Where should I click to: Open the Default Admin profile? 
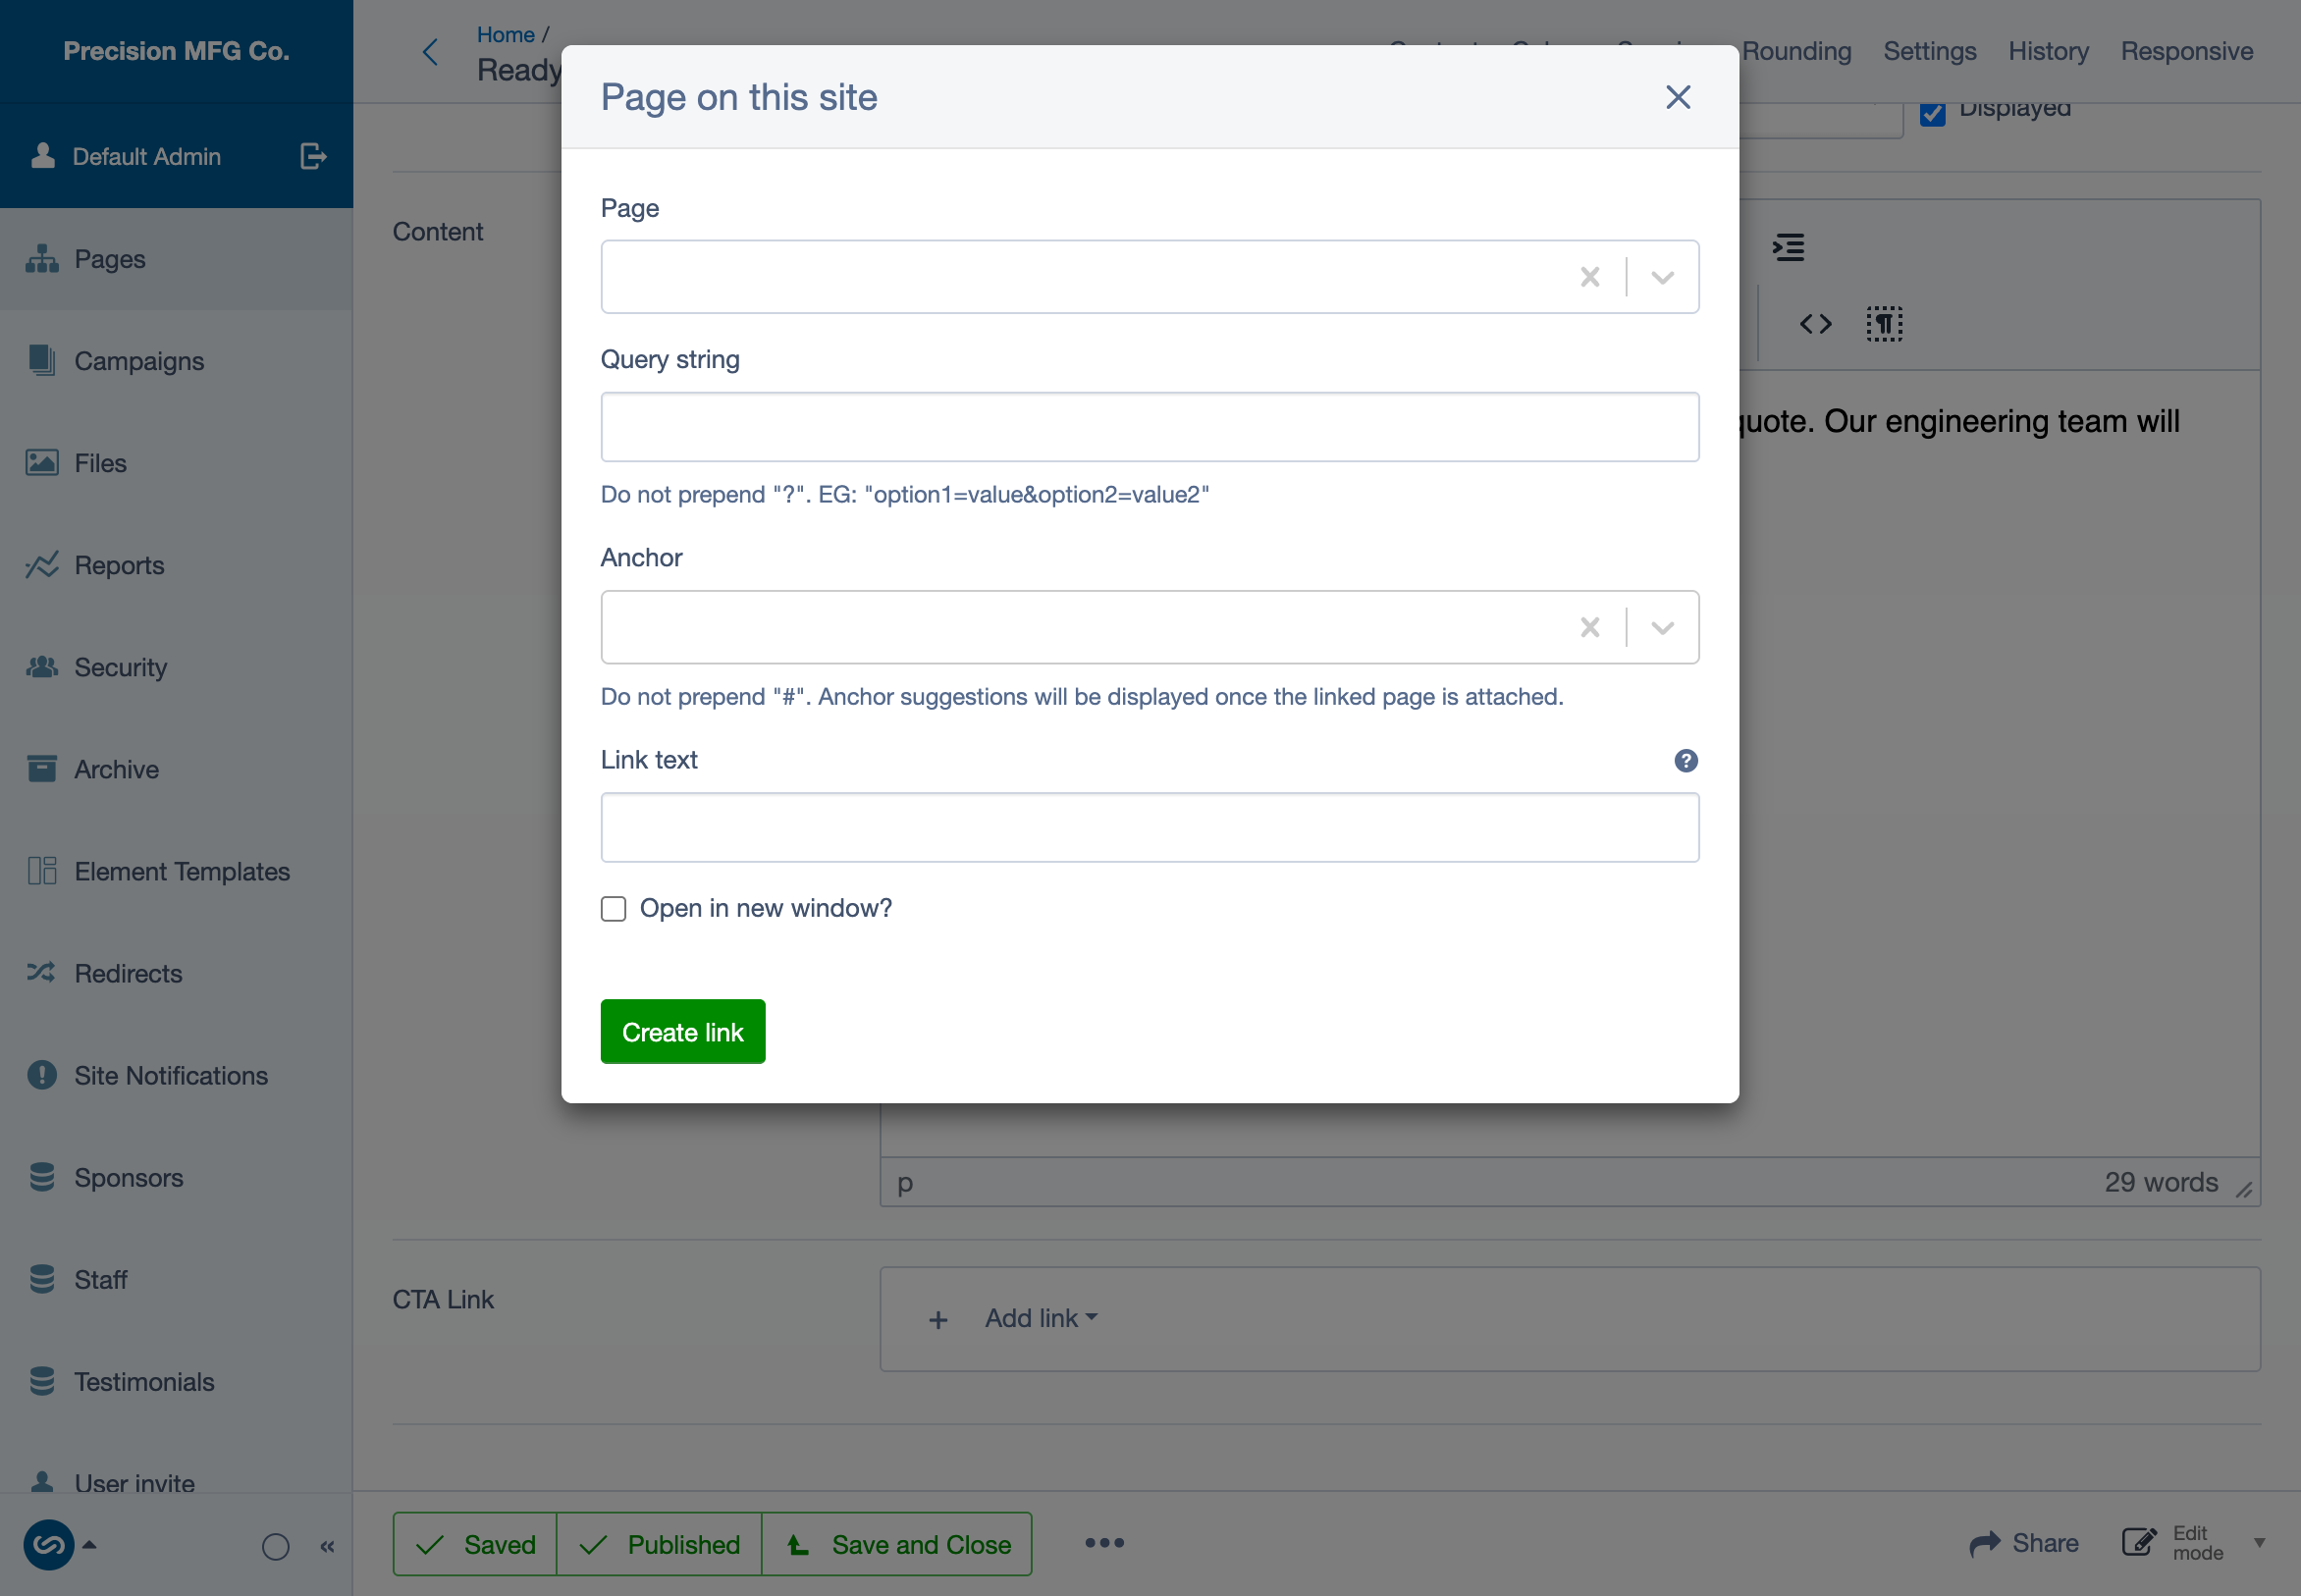pos(127,156)
